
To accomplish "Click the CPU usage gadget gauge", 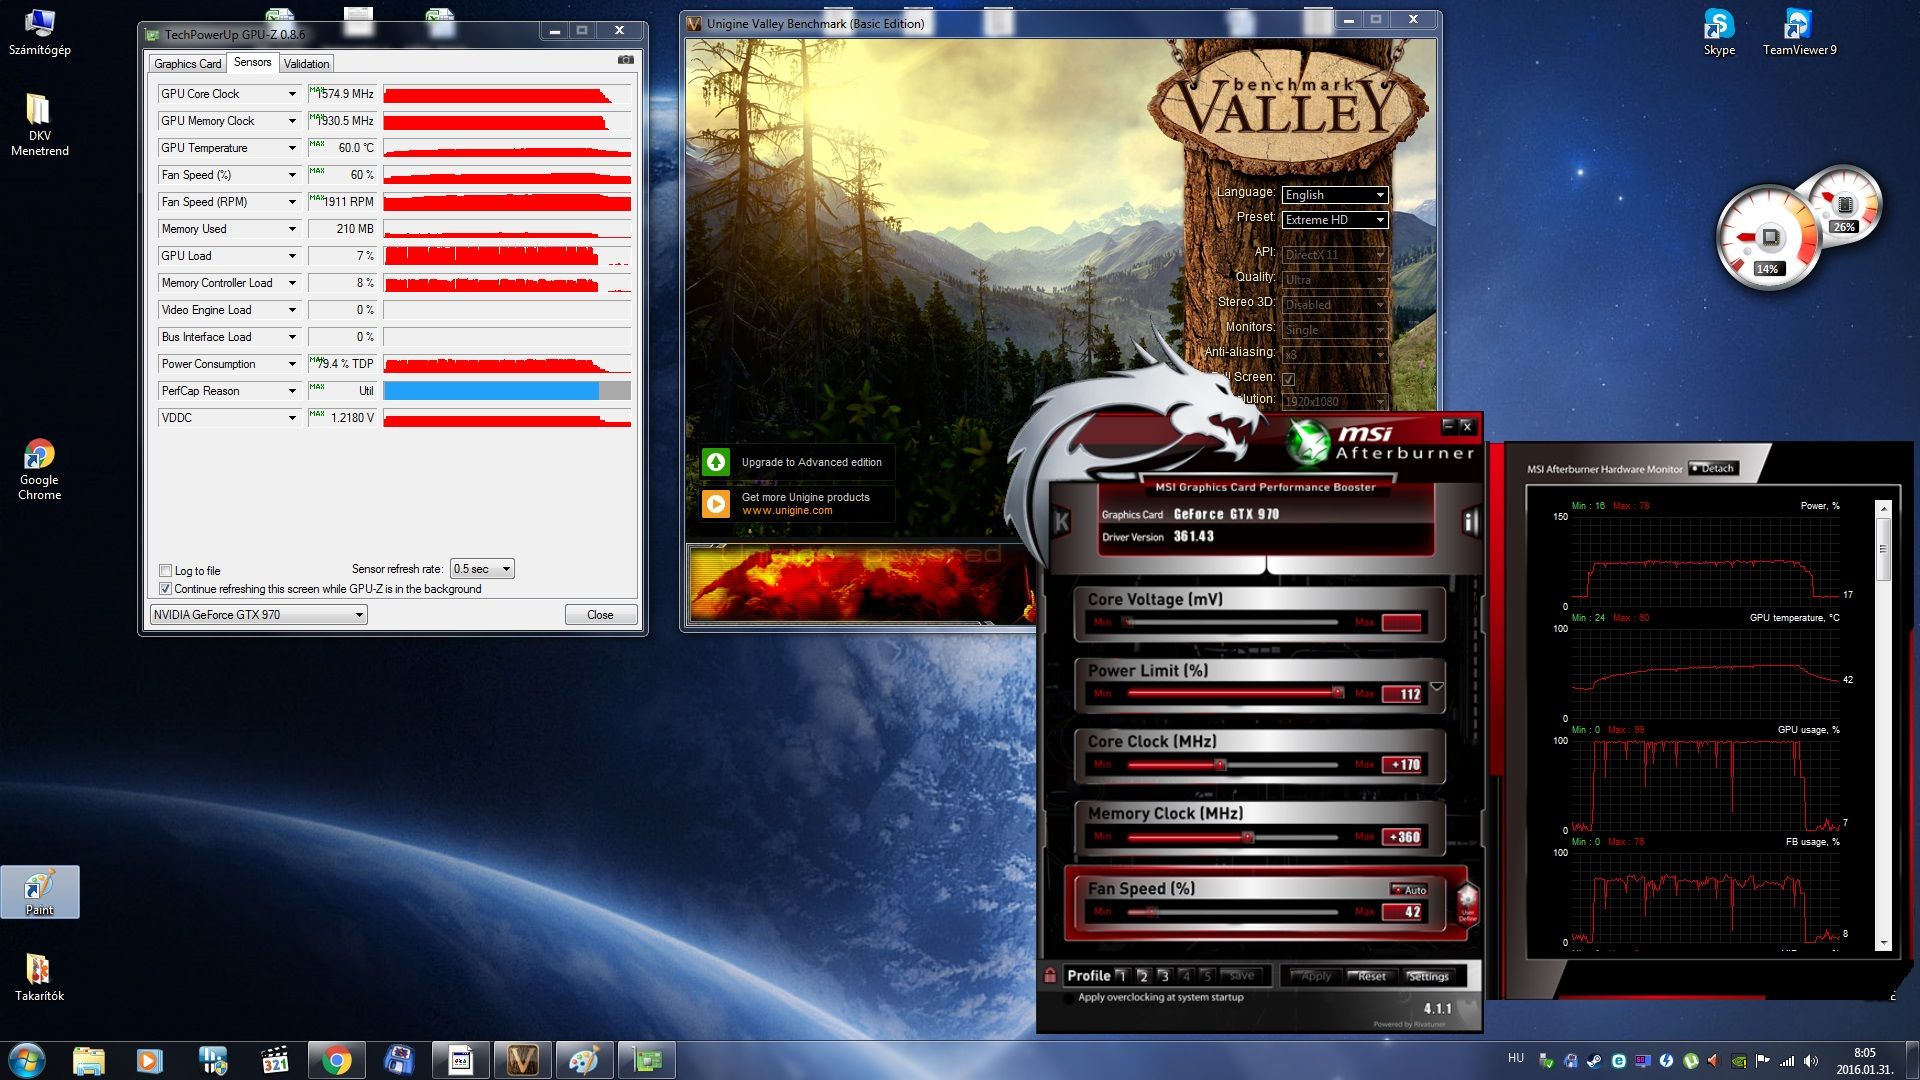I will 1768,238.
